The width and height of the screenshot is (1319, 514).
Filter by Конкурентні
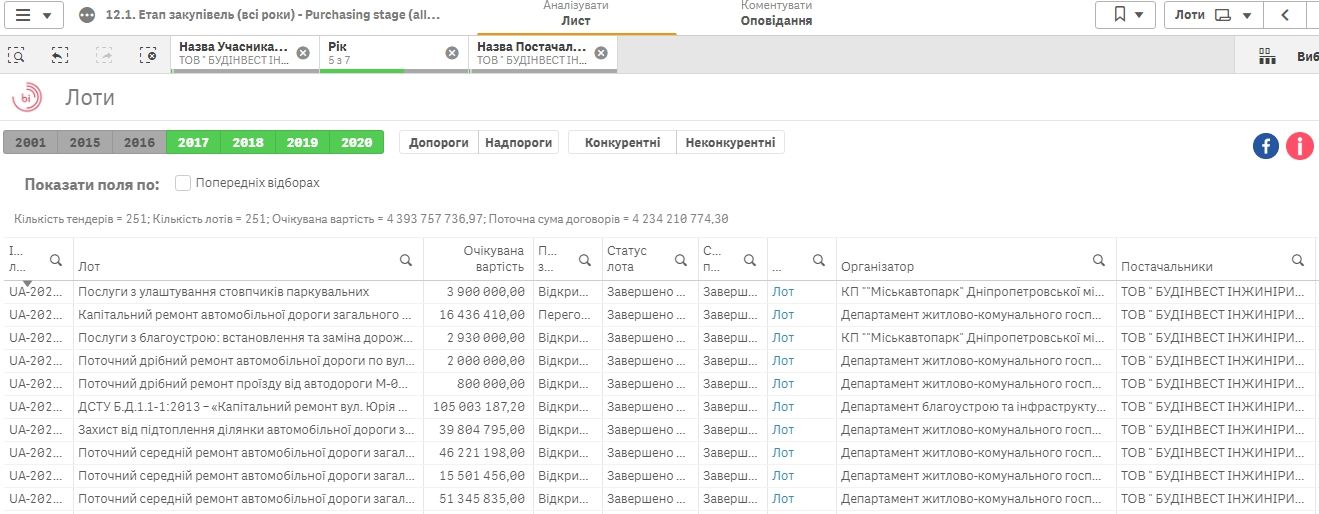click(x=622, y=143)
